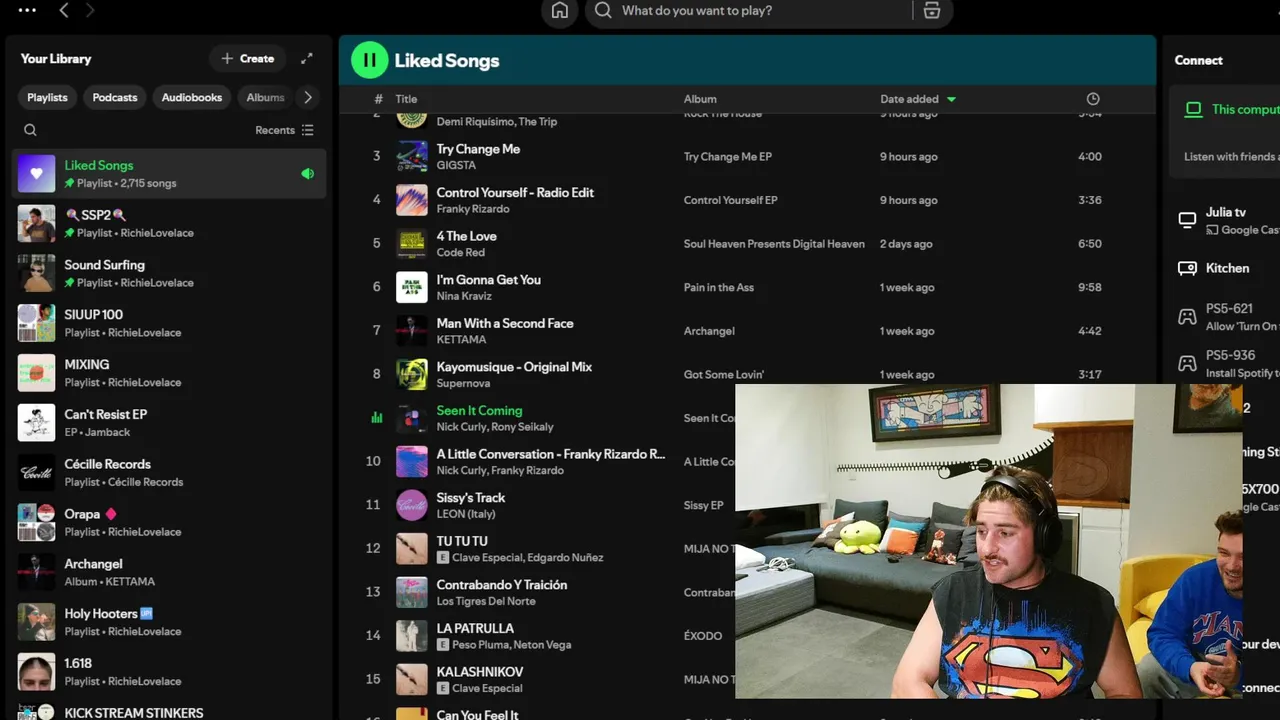The width and height of the screenshot is (1280, 720).
Task: Filter library by Podcasts
Action: coord(115,97)
